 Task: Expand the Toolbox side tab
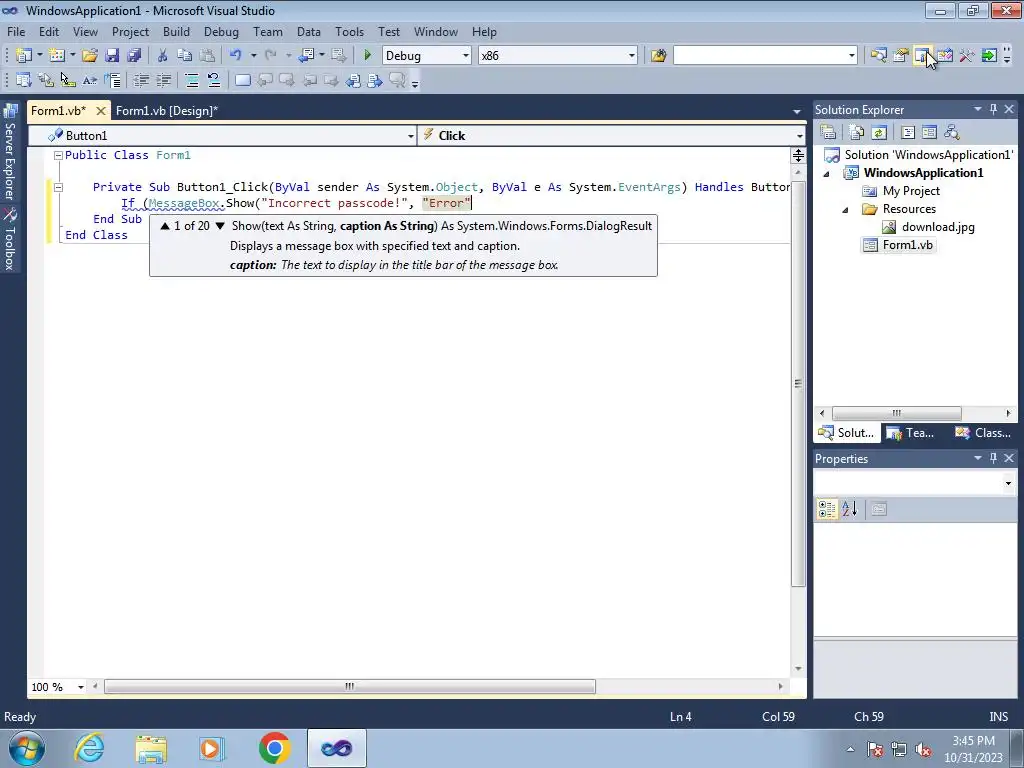click(x=10, y=239)
